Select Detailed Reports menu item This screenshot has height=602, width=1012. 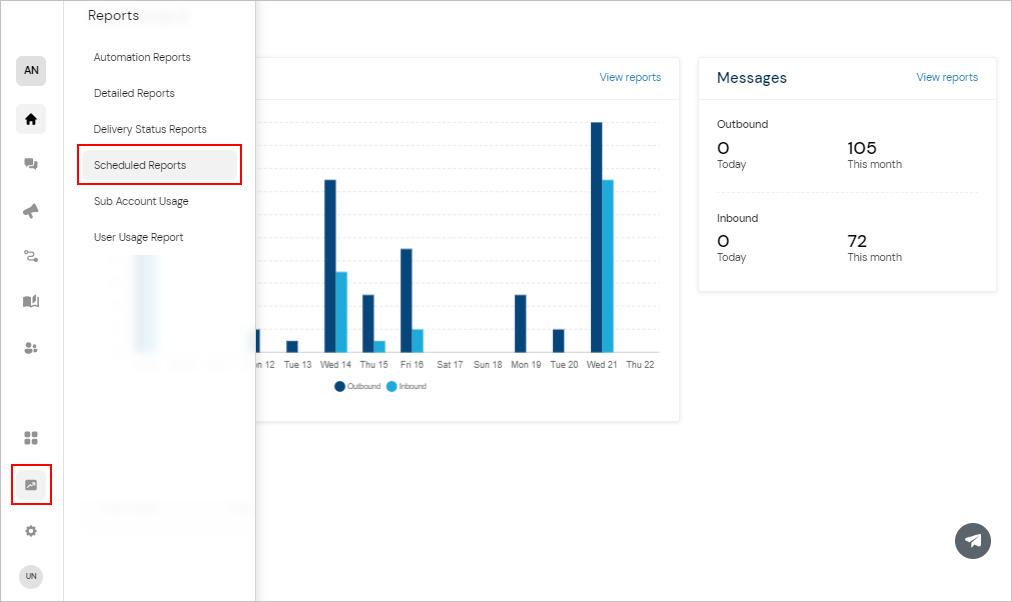[x=134, y=93]
